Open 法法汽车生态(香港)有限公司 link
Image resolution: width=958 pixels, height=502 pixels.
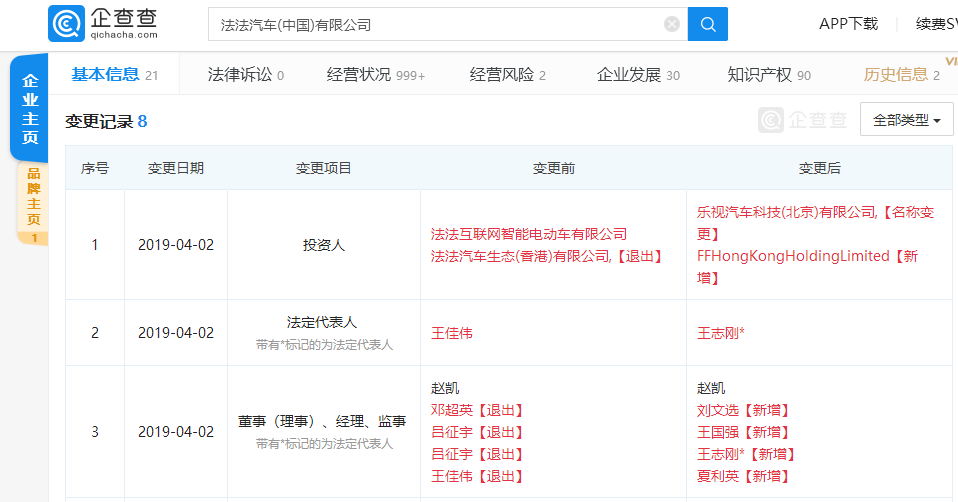tap(521, 256)
